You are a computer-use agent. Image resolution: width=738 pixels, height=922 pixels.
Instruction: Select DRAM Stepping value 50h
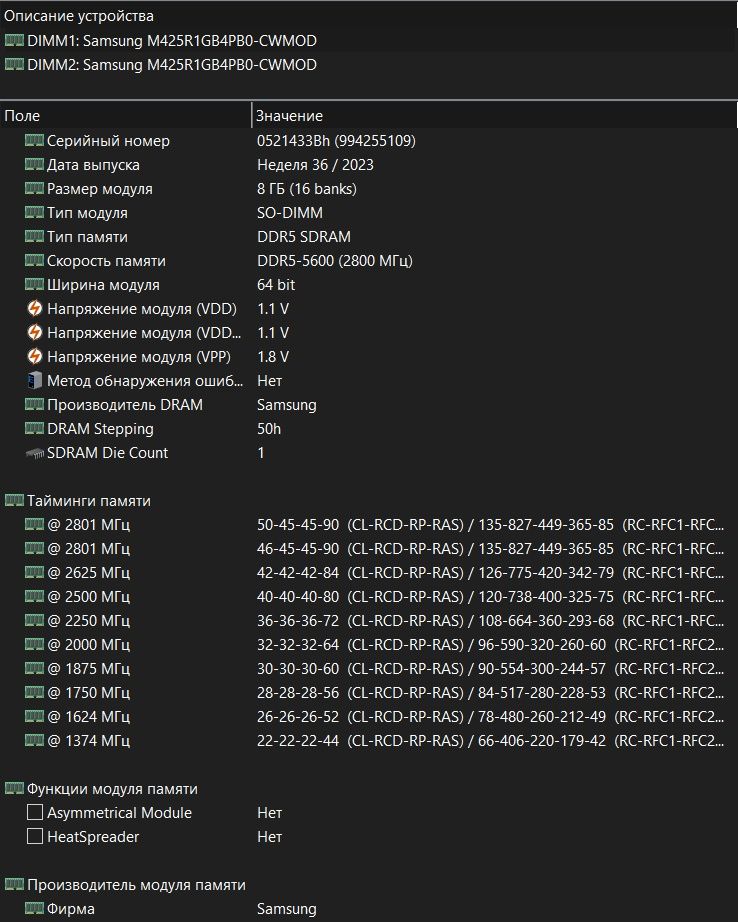(x=269, y=429)
